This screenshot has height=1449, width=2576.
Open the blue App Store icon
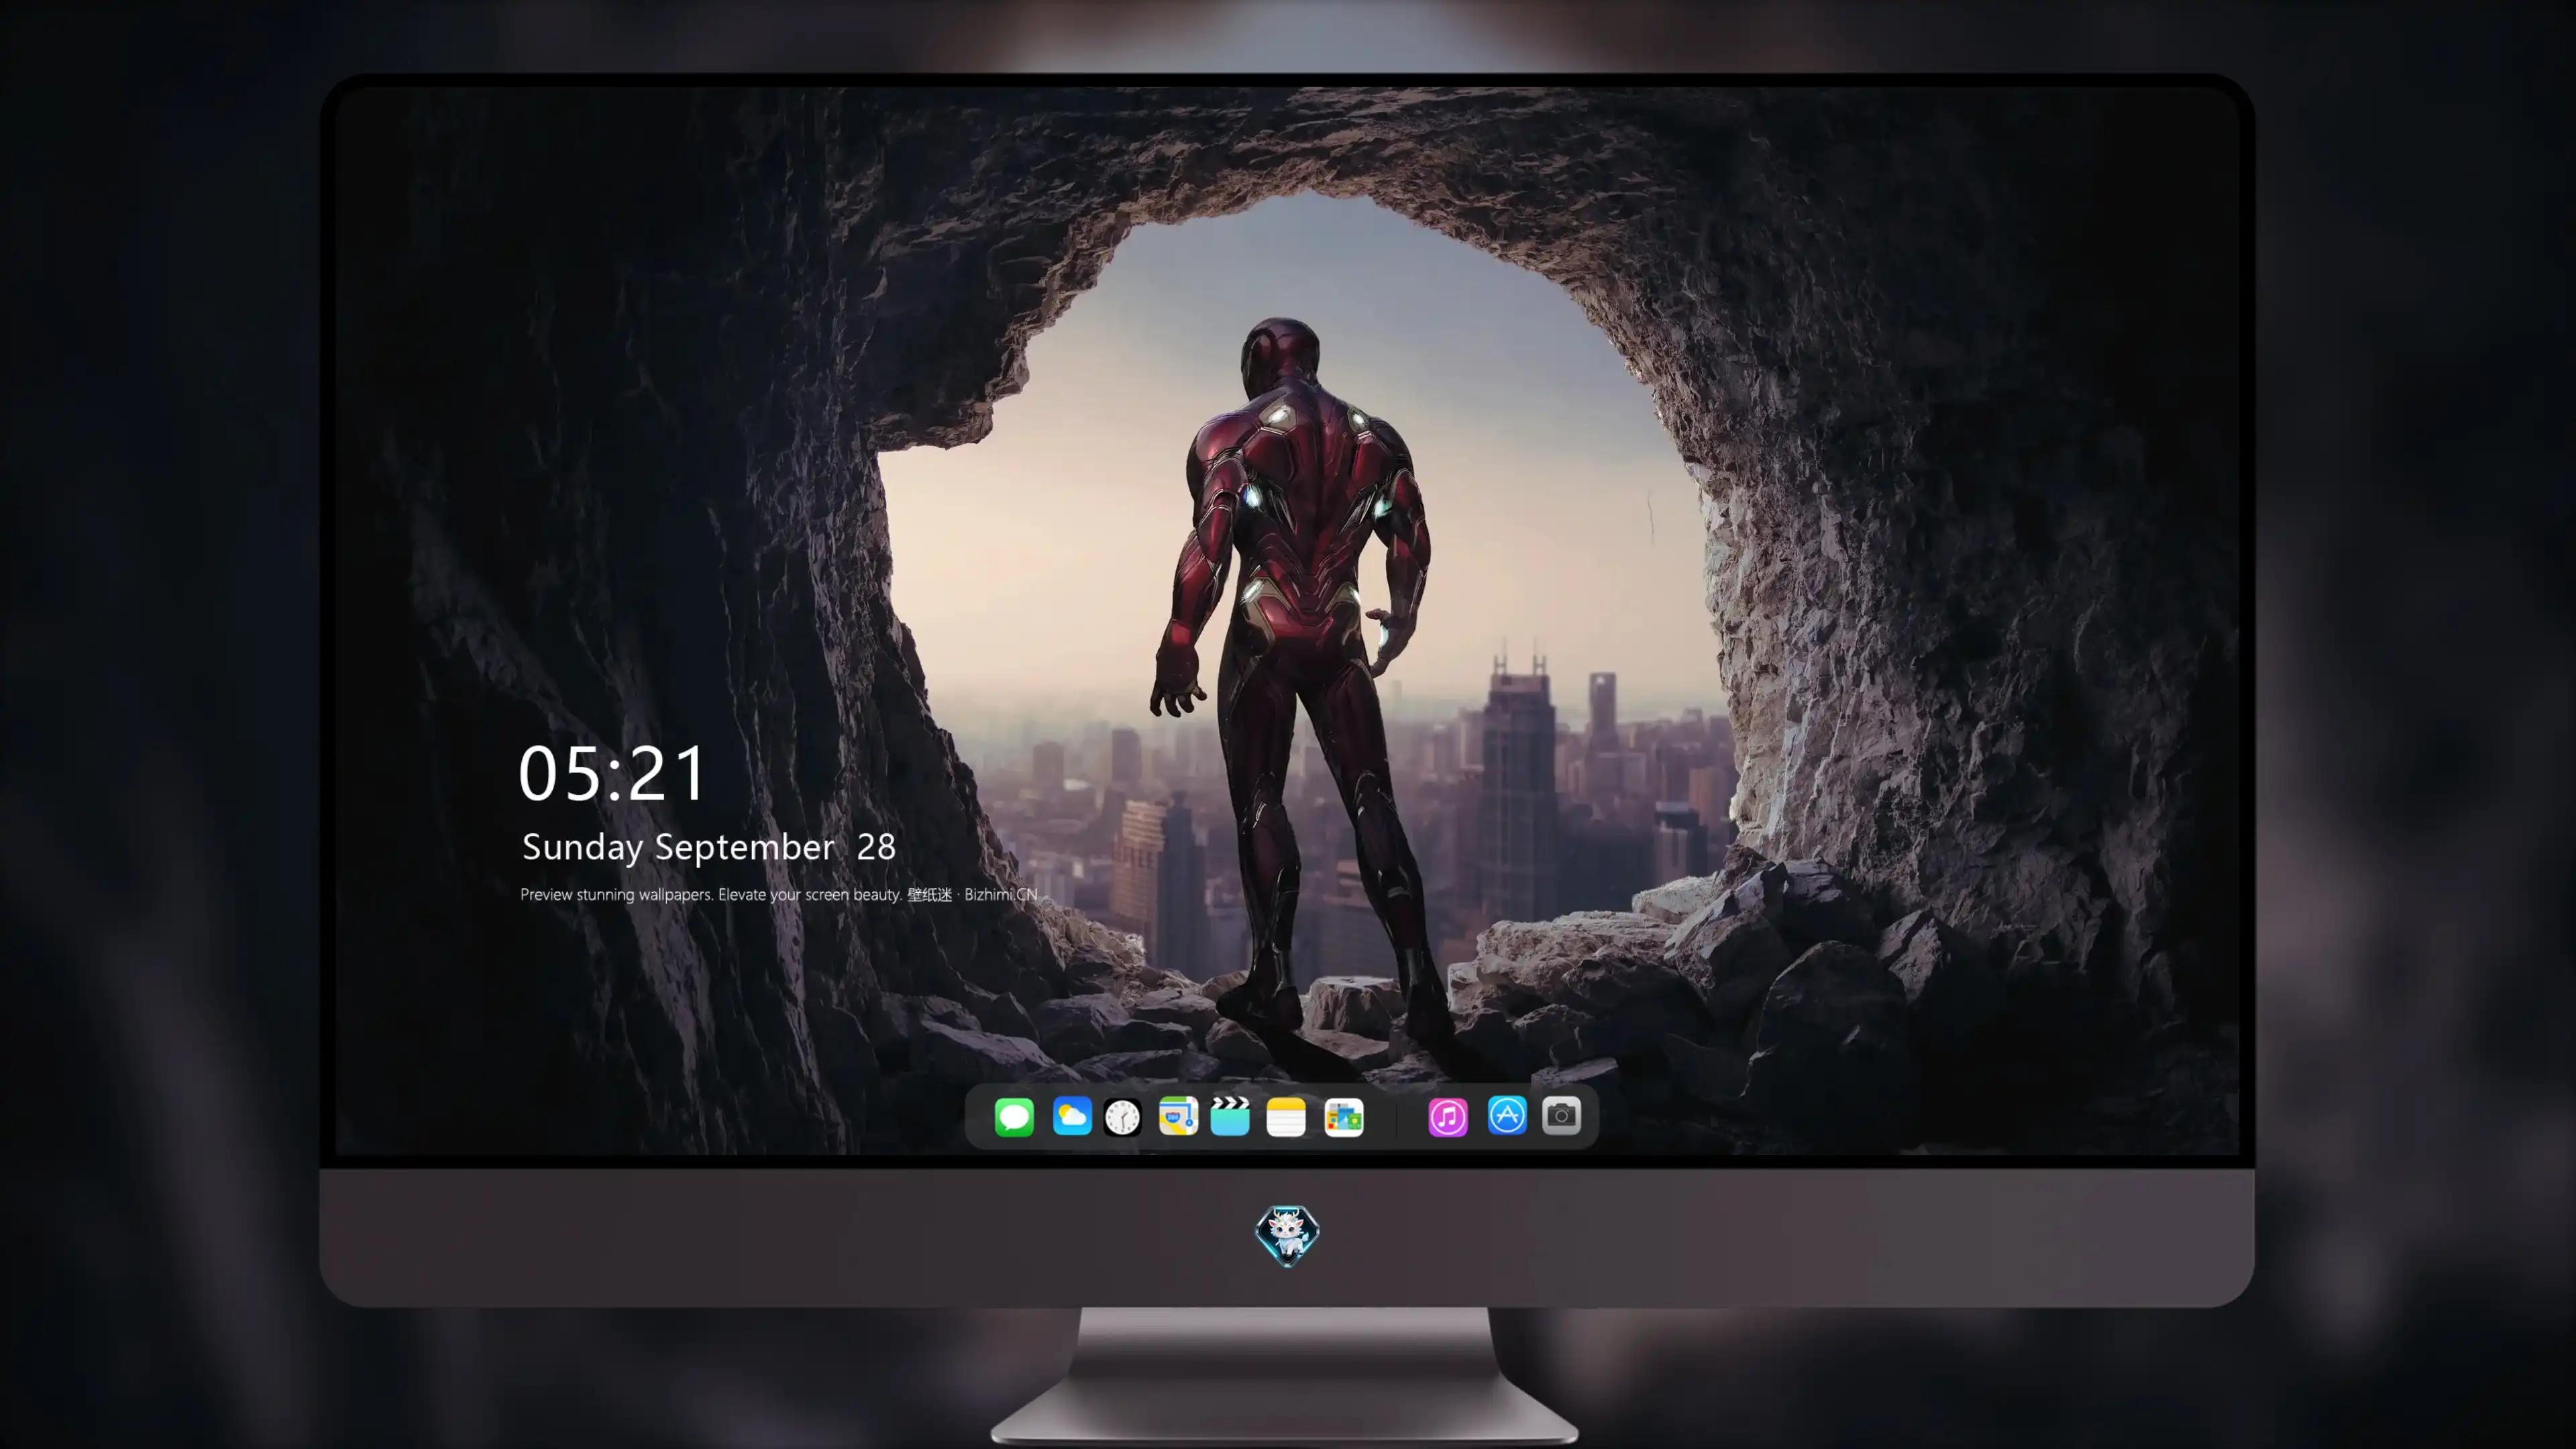click(1507, 1115)
